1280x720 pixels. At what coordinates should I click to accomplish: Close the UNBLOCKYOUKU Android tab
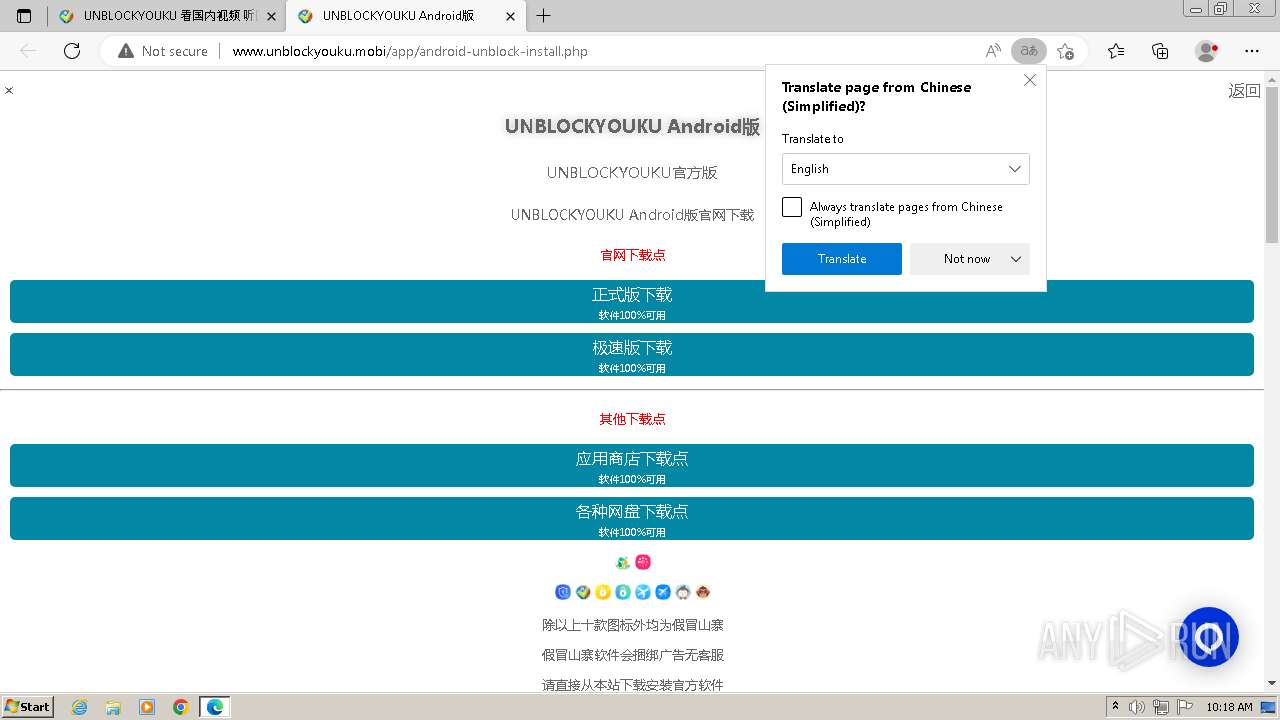point(510,16)
